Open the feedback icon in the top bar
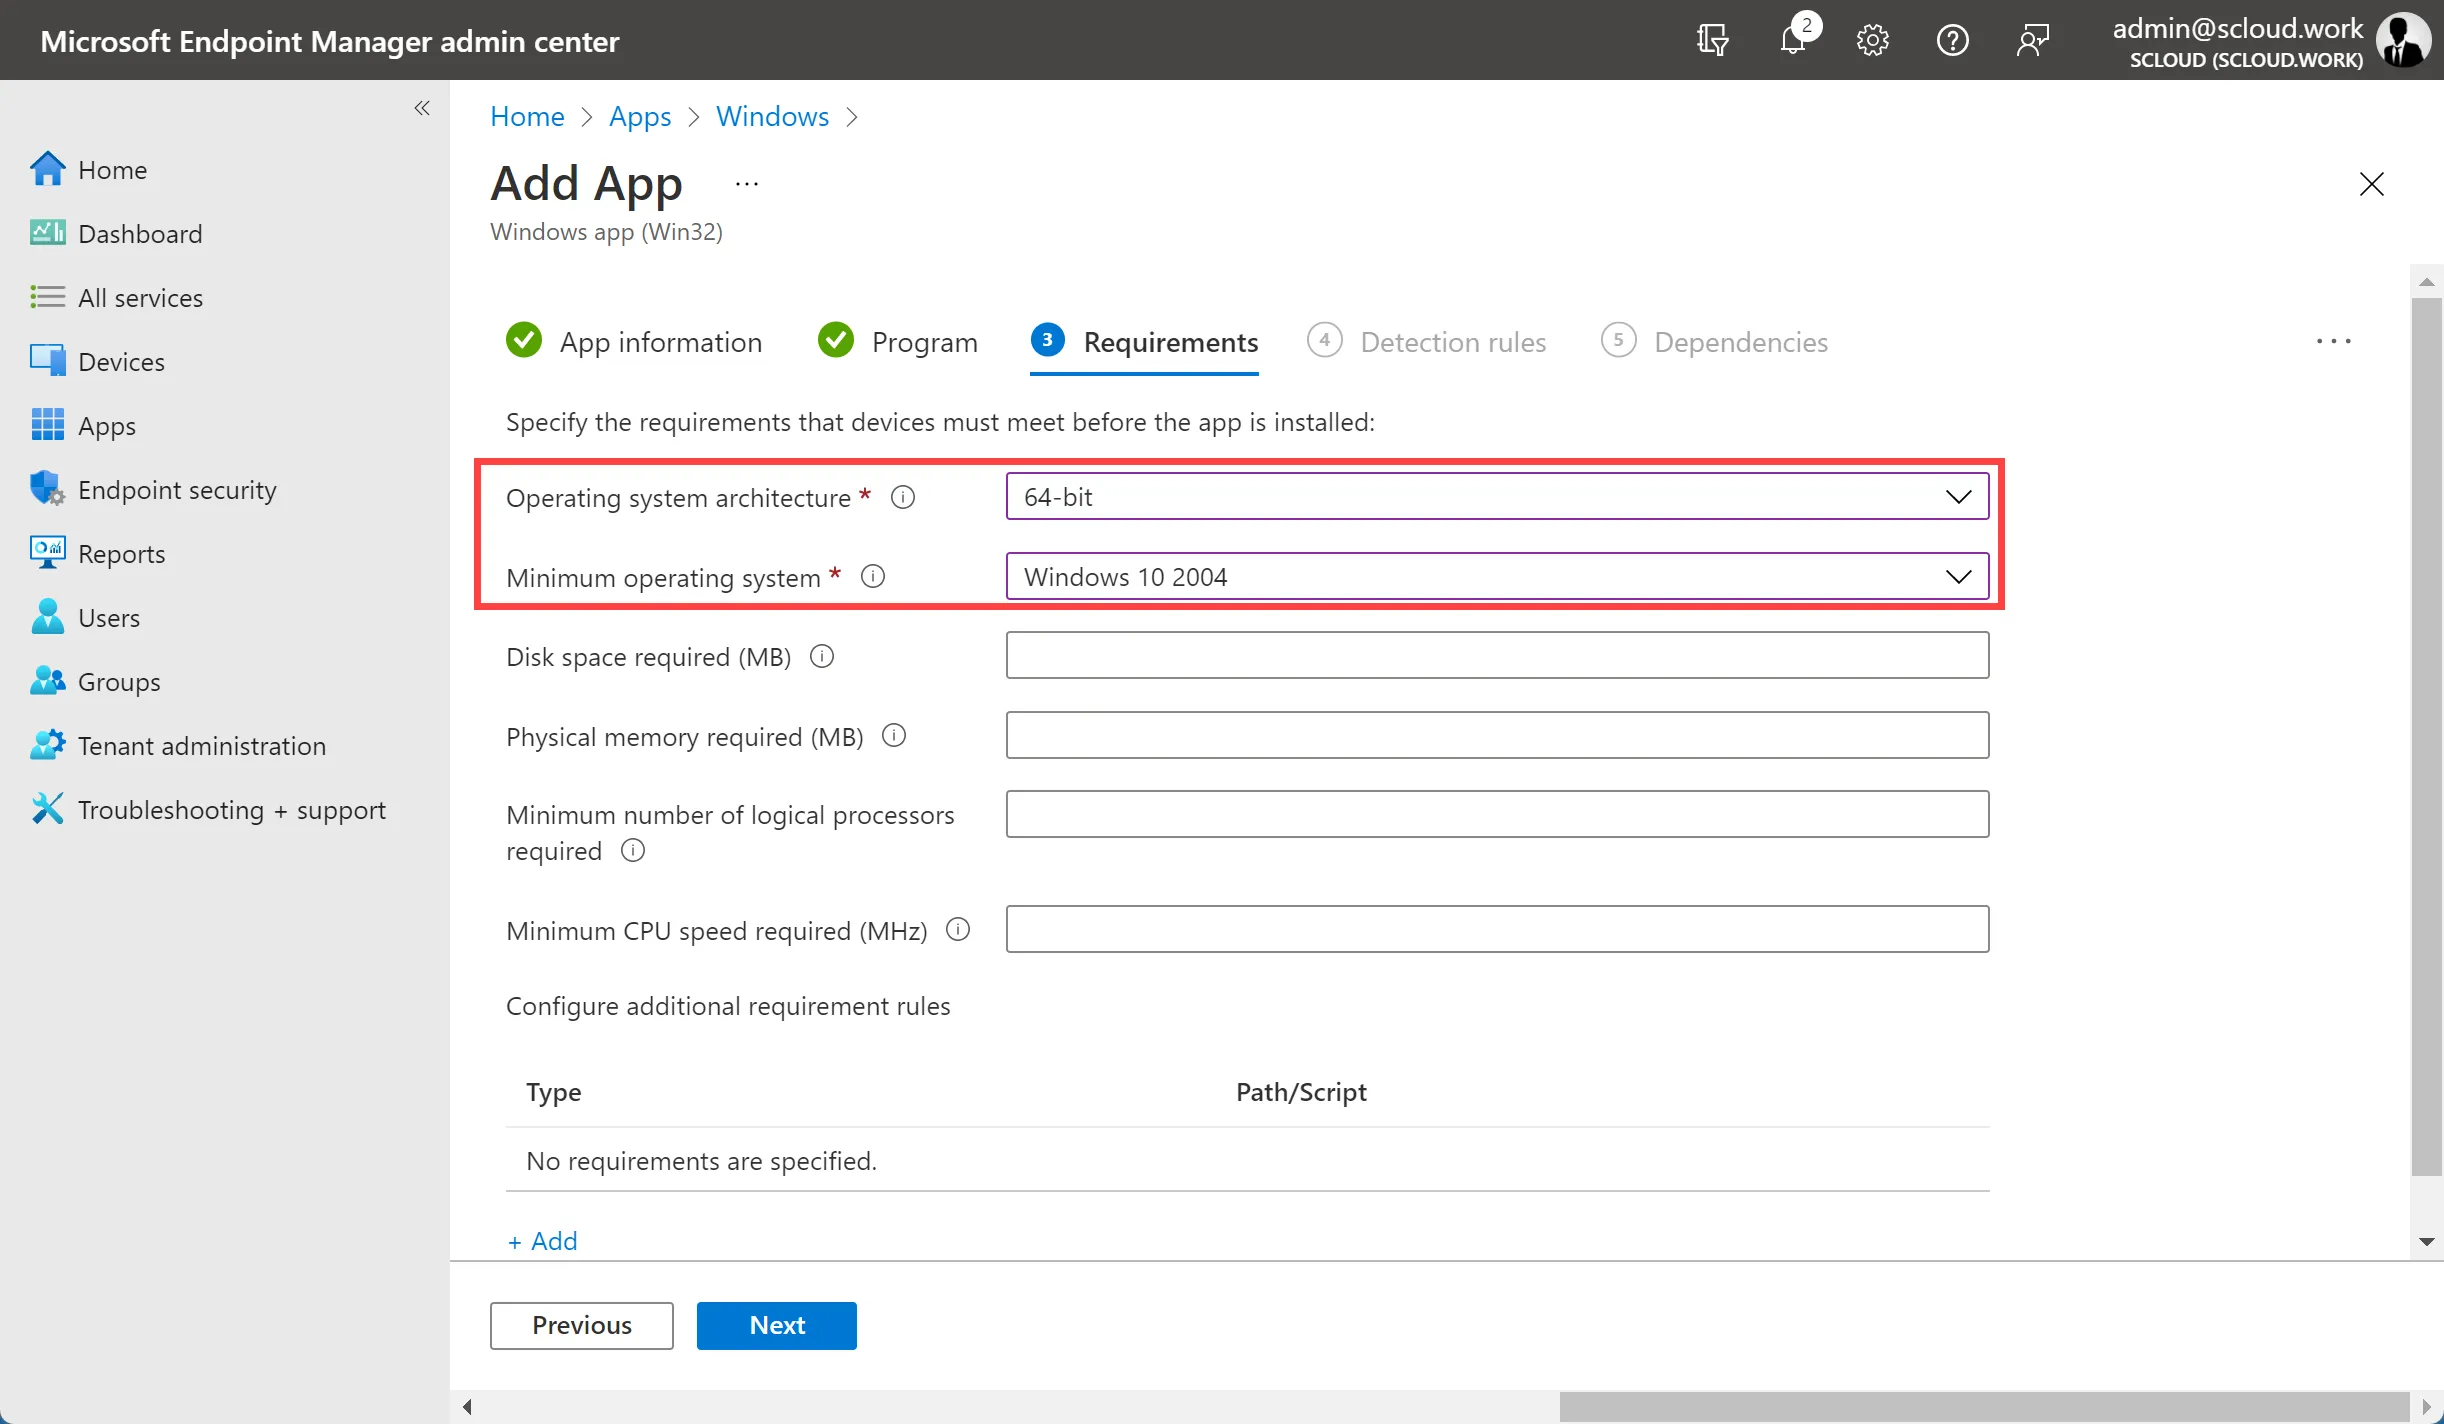The width and height of the screenshot is (2444, 1424). [x=2033, y=41]
